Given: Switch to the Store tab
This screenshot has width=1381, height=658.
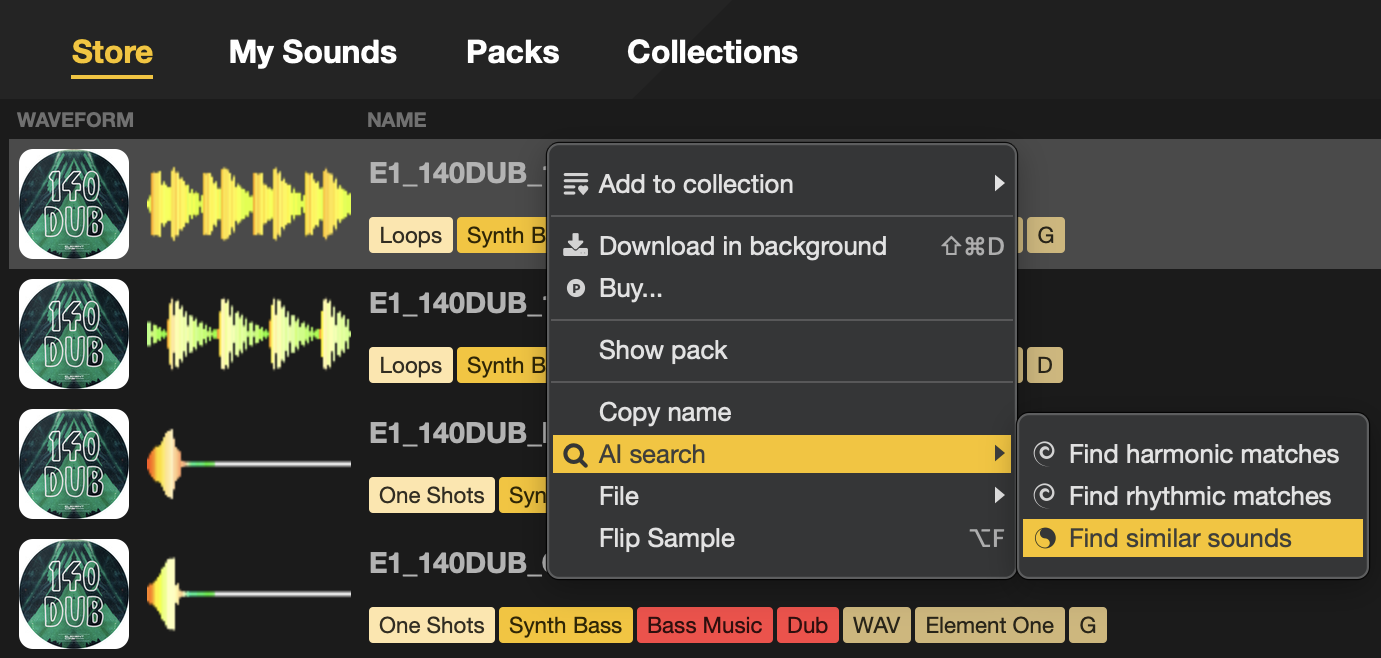Looking at the screenshot, I should click(x=112, y=52).
